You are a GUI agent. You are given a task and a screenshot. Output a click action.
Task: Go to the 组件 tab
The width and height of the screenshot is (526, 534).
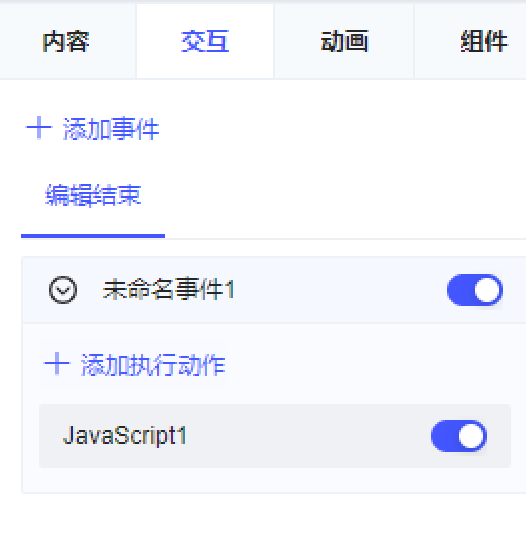[483, 42]
